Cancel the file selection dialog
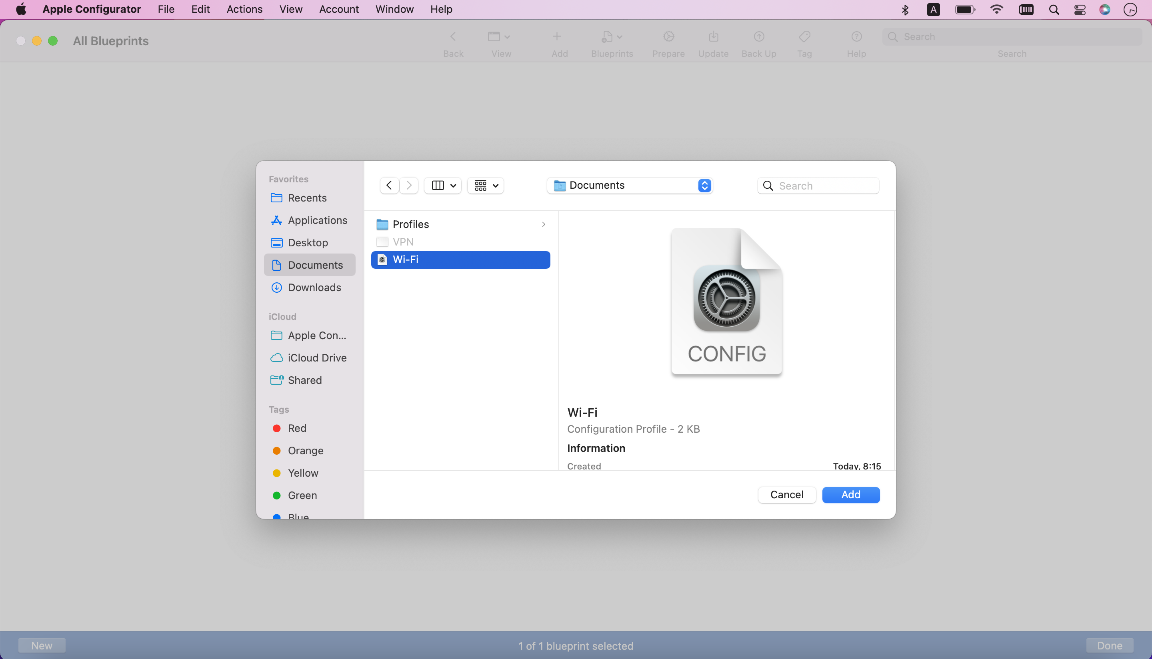Image resolution: width=1152 pixels, height=659 pixels. coord(787,495)
